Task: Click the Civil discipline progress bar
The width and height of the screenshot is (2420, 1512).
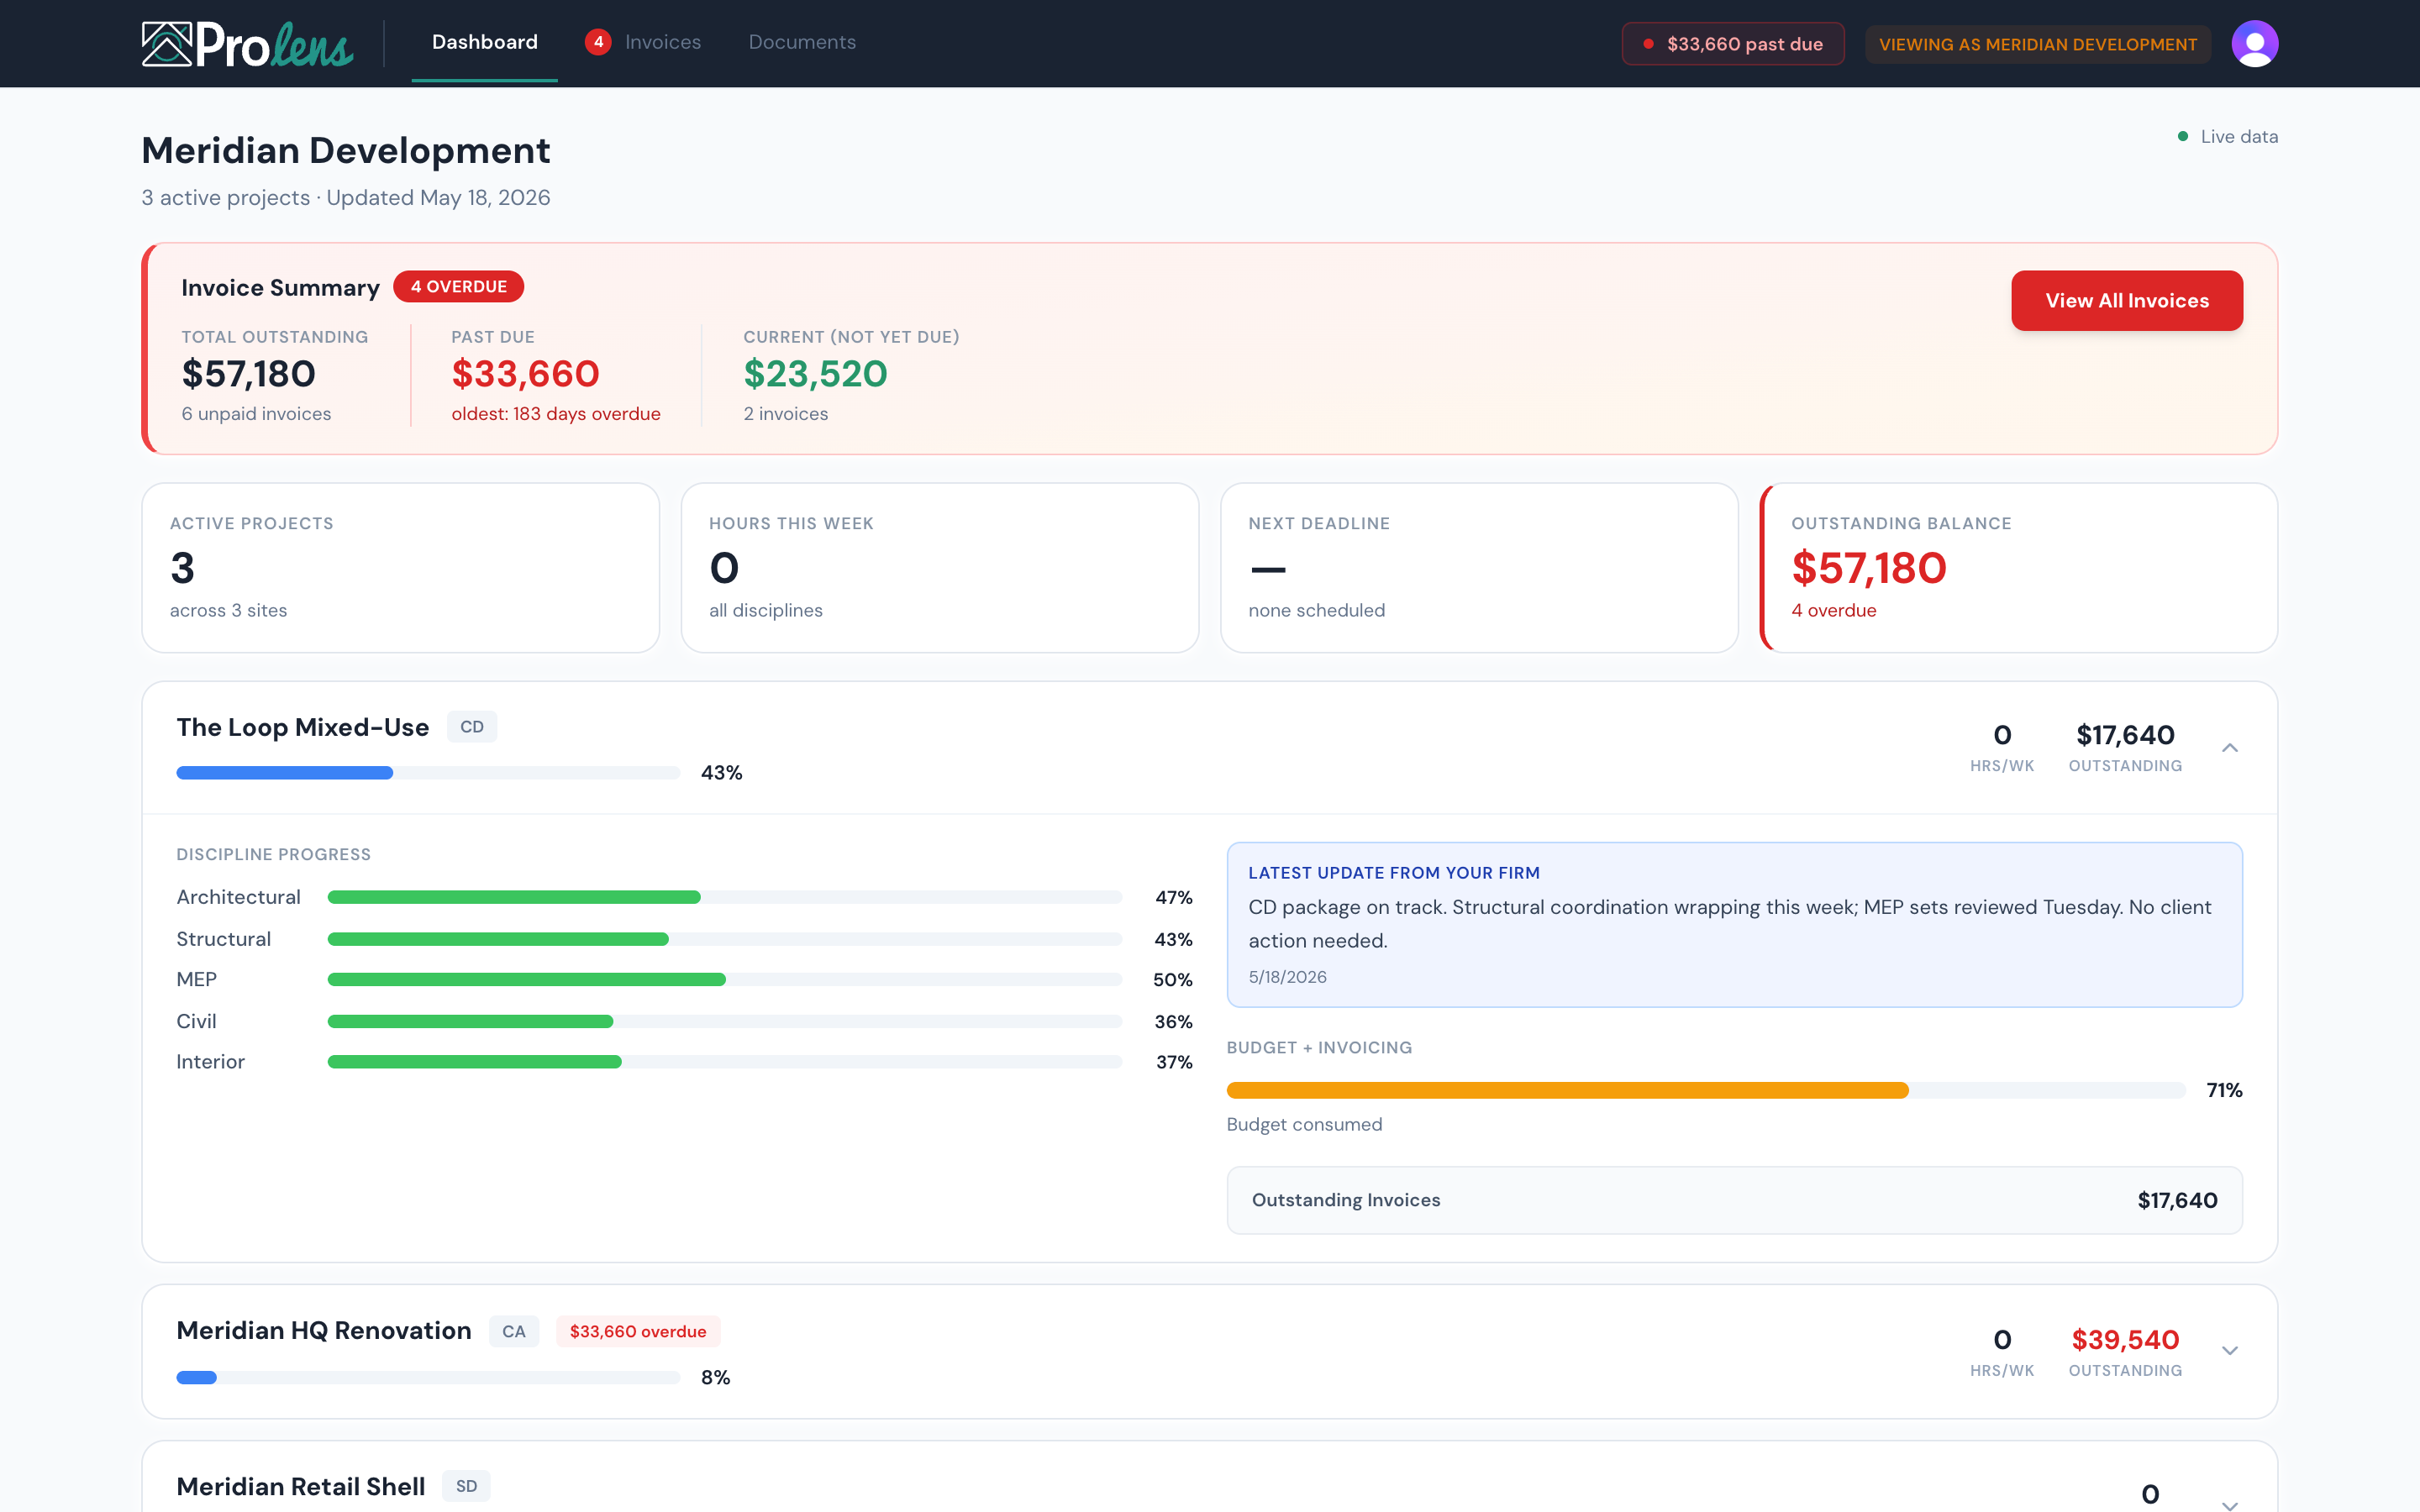Action: pos(725,1022)
